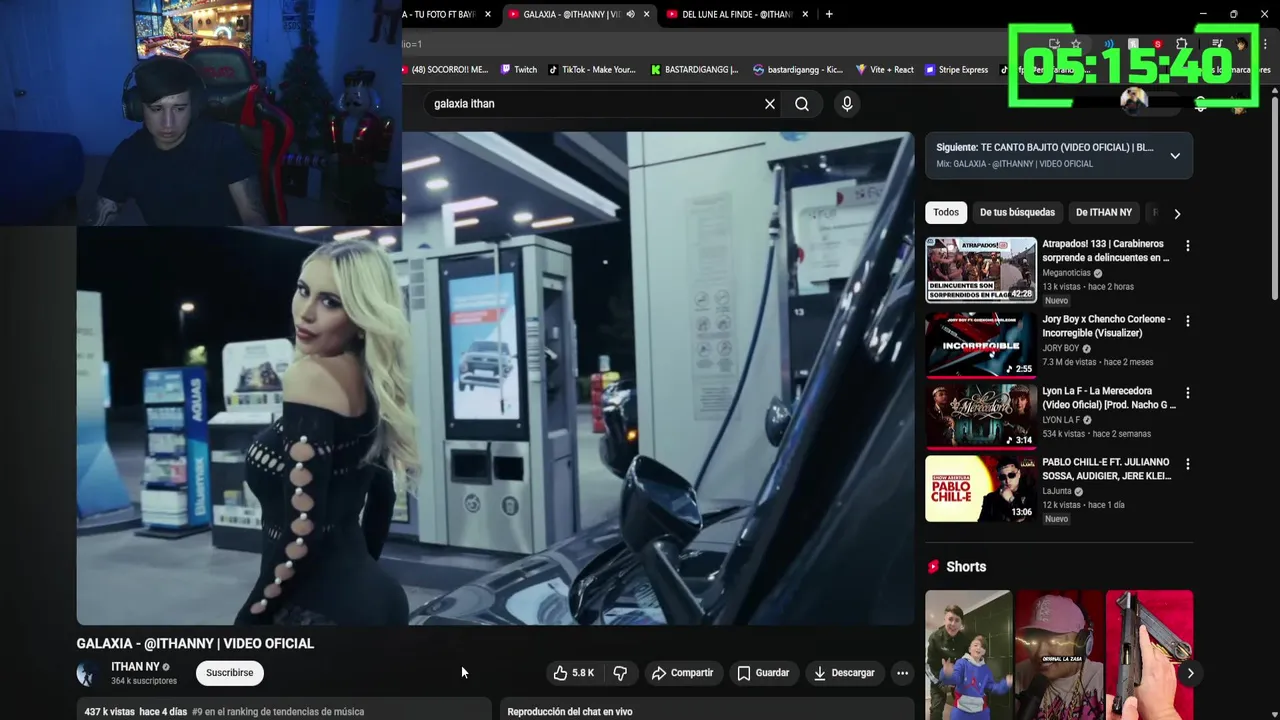Click LaJunta channel name
The height and width of the screenshot is (720, 1280).
coord(1056,492)
